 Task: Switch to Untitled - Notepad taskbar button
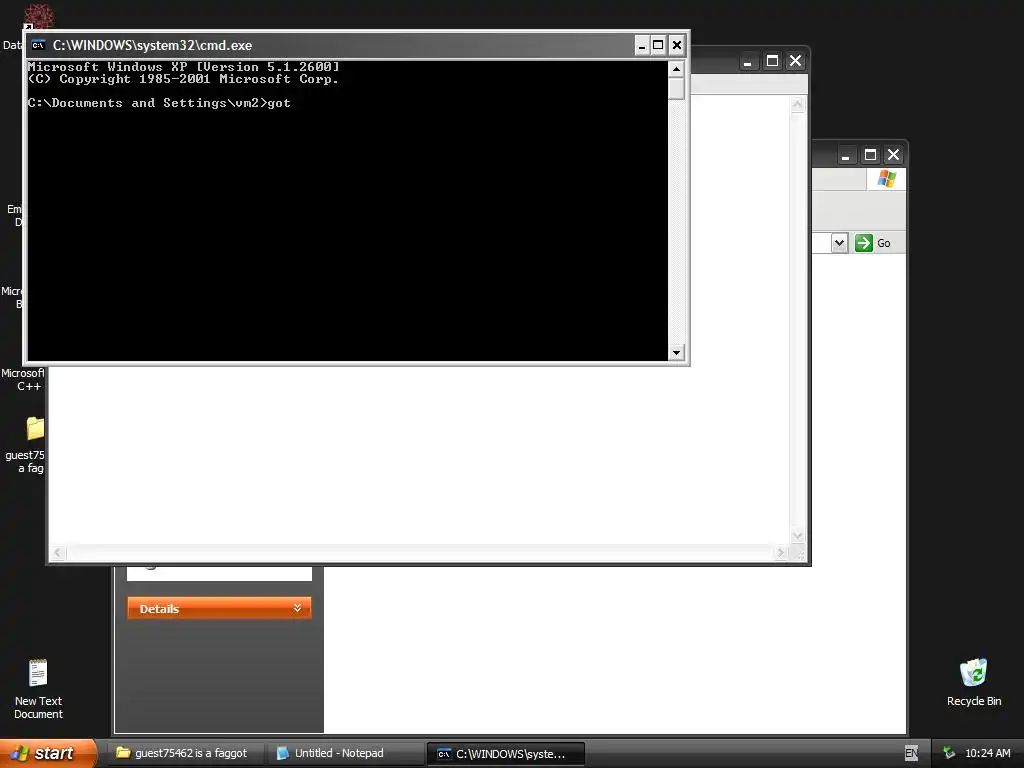344,753
